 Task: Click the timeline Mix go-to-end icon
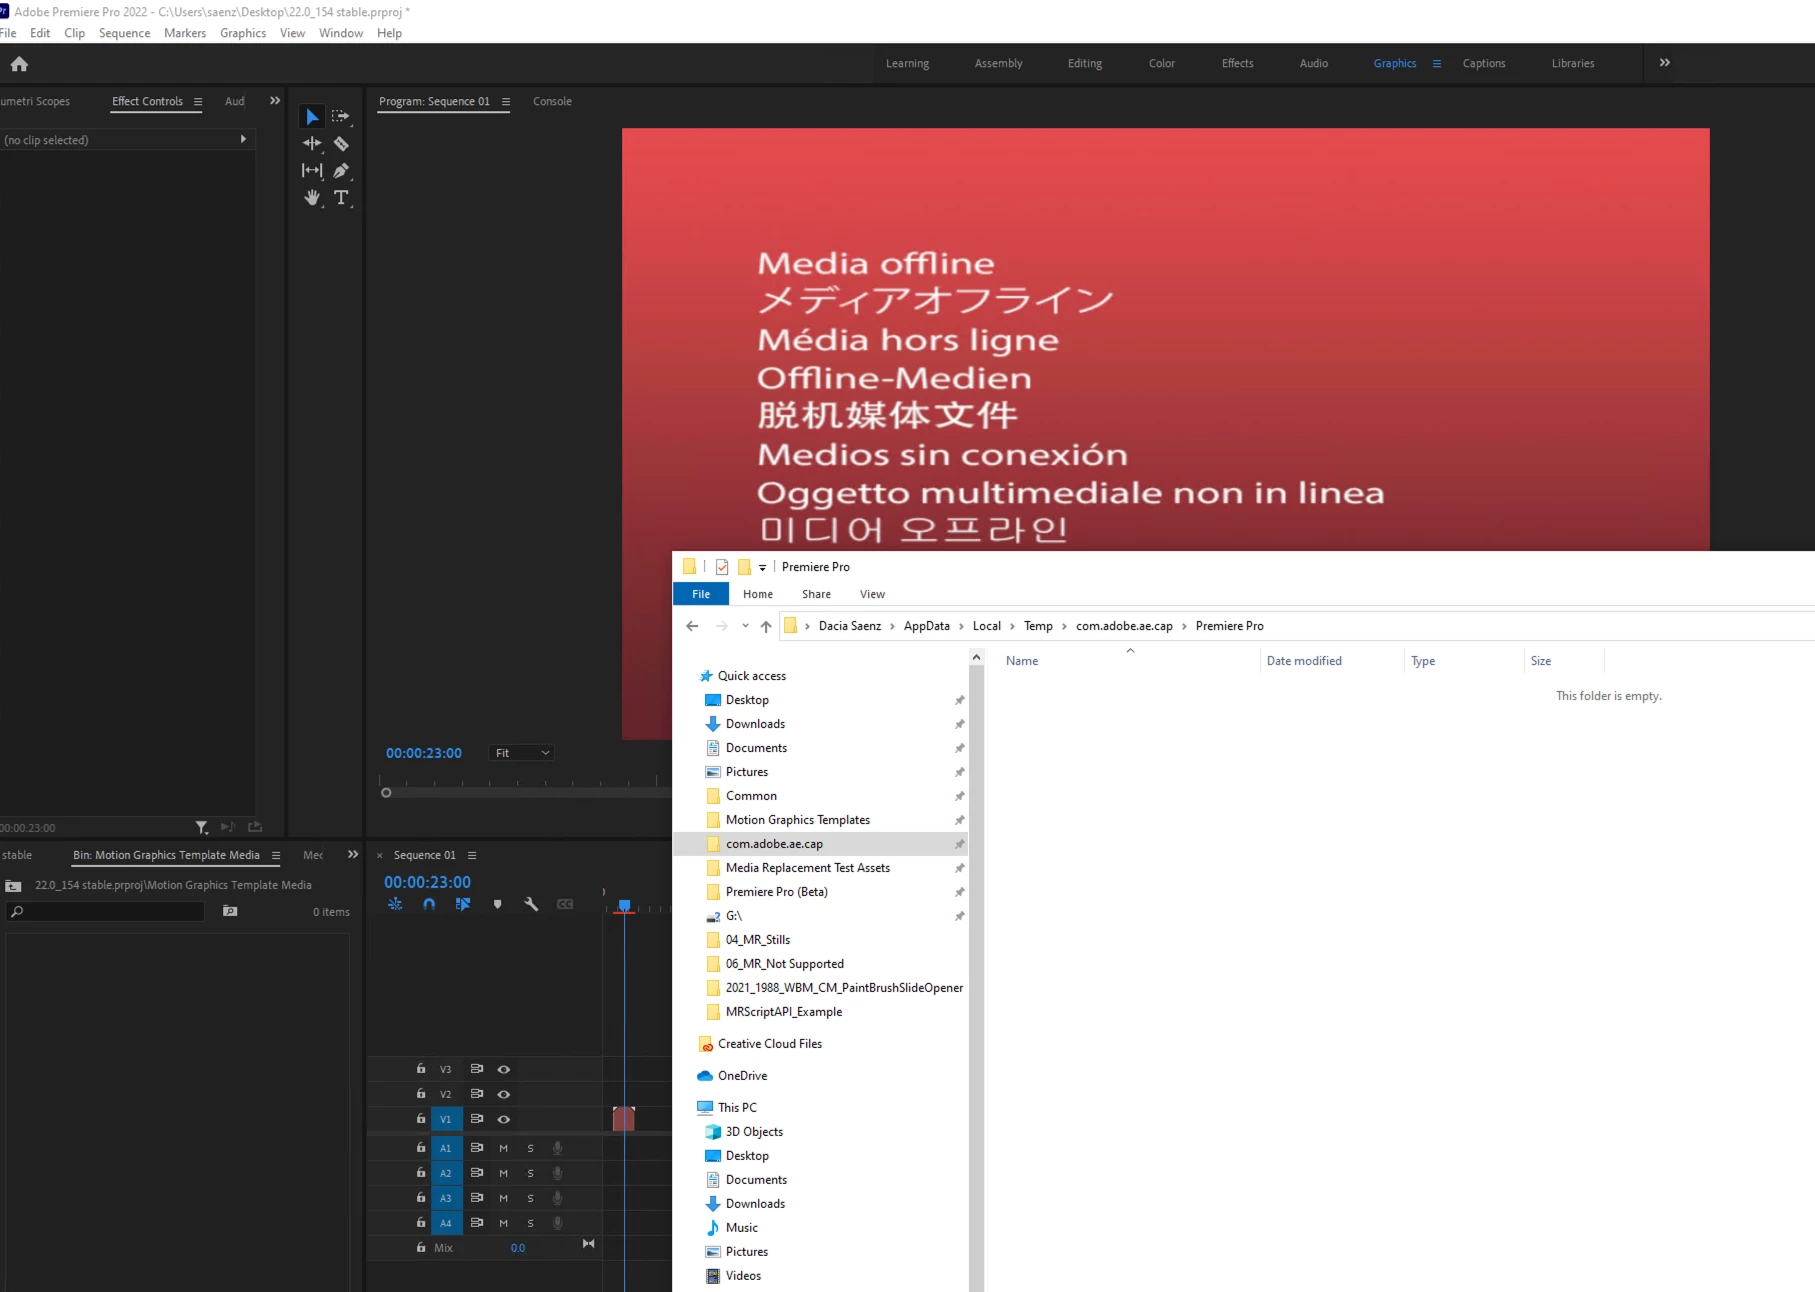(588, 1244)
